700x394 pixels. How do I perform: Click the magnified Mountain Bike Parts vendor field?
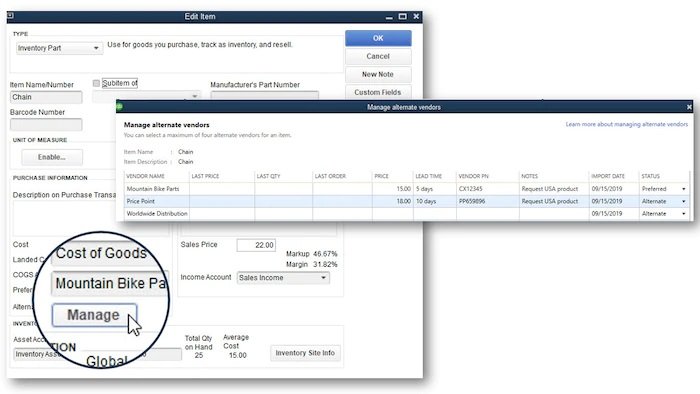click(x=109, y=284)
